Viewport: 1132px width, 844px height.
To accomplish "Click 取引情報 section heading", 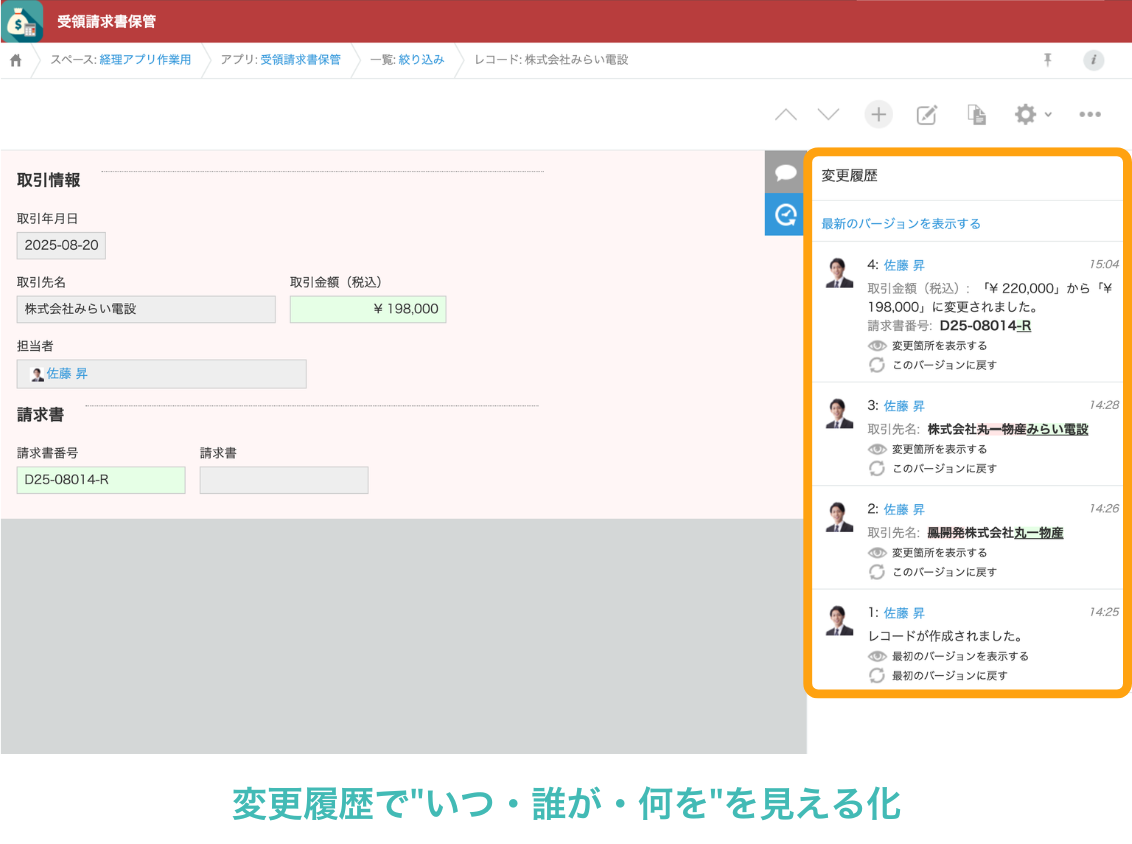I will pos(48,180).
